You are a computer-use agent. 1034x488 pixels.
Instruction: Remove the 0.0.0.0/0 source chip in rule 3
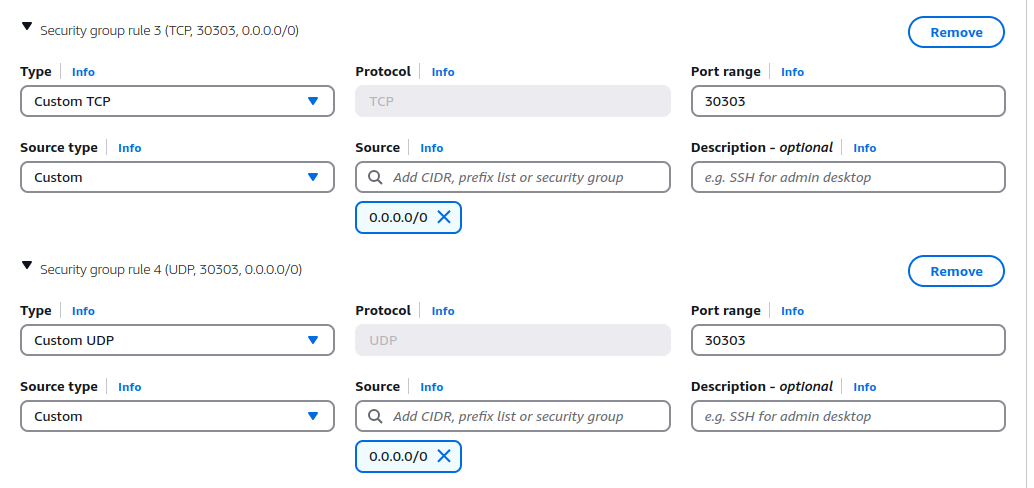(444, 217)
